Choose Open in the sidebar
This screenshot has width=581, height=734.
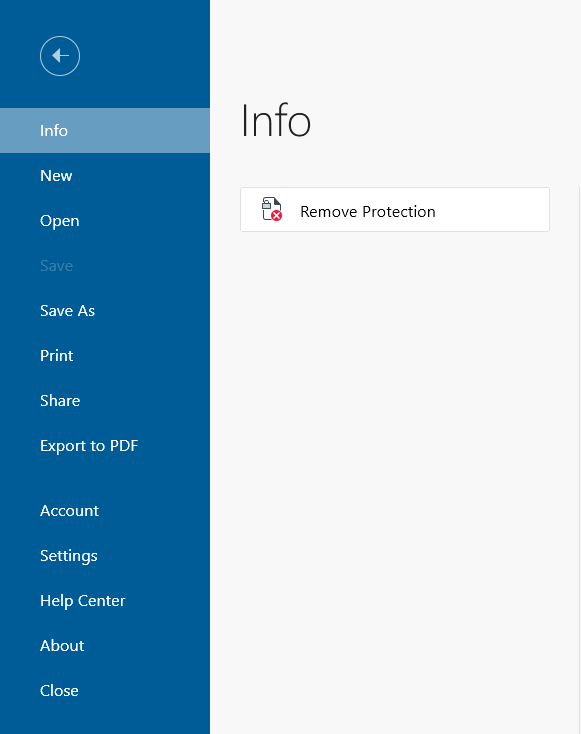(105, 220)
